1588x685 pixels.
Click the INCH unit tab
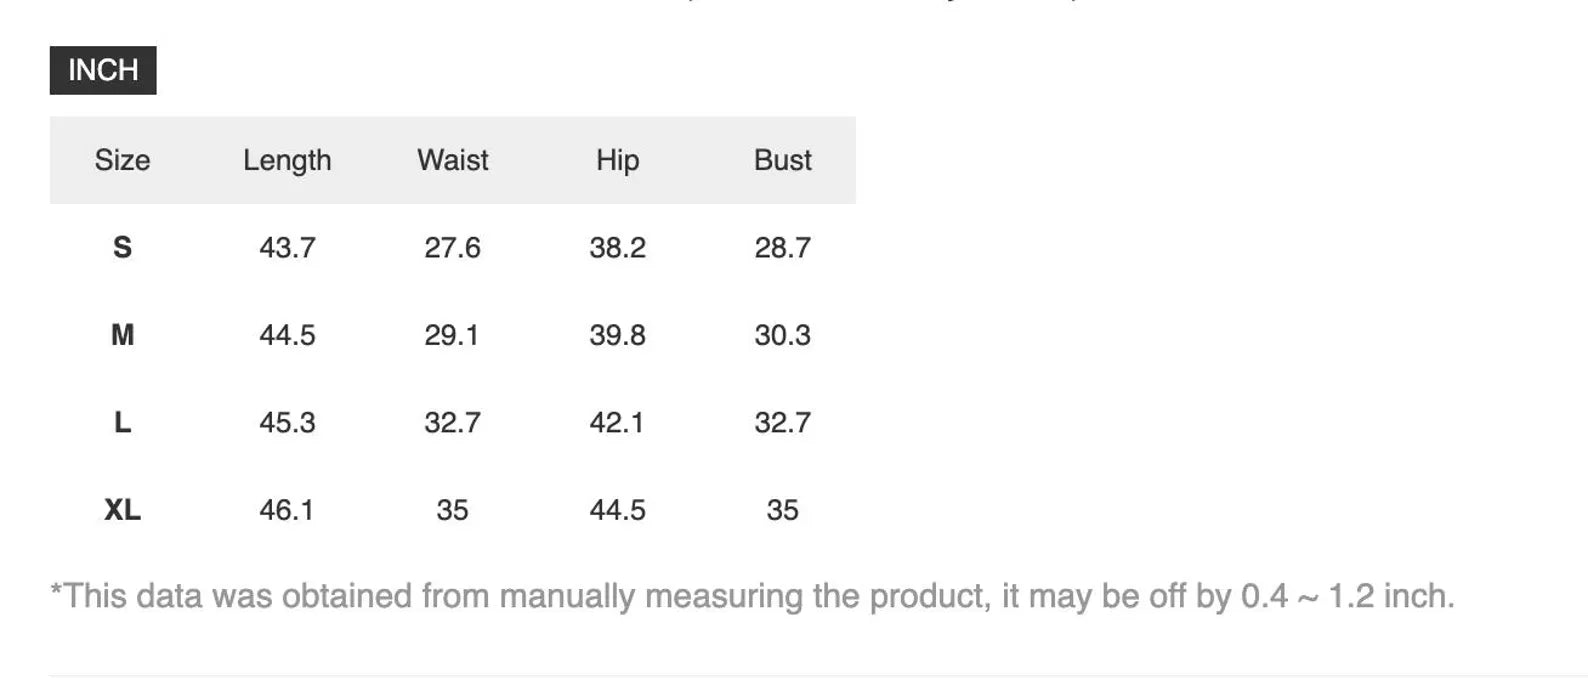(103, 70)
